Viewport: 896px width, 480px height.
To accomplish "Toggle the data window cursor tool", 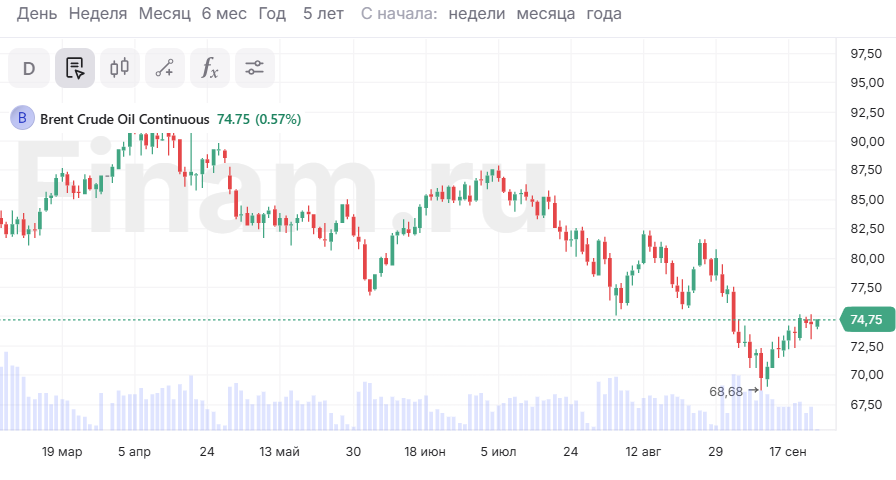I will pyautogui.click(x=75, y=68).
